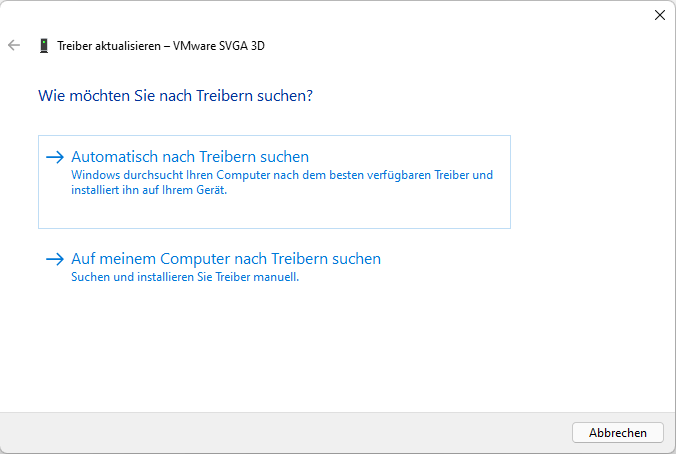
Task: Click the blank area right of the automatic option box
Action: coord(590,180)
